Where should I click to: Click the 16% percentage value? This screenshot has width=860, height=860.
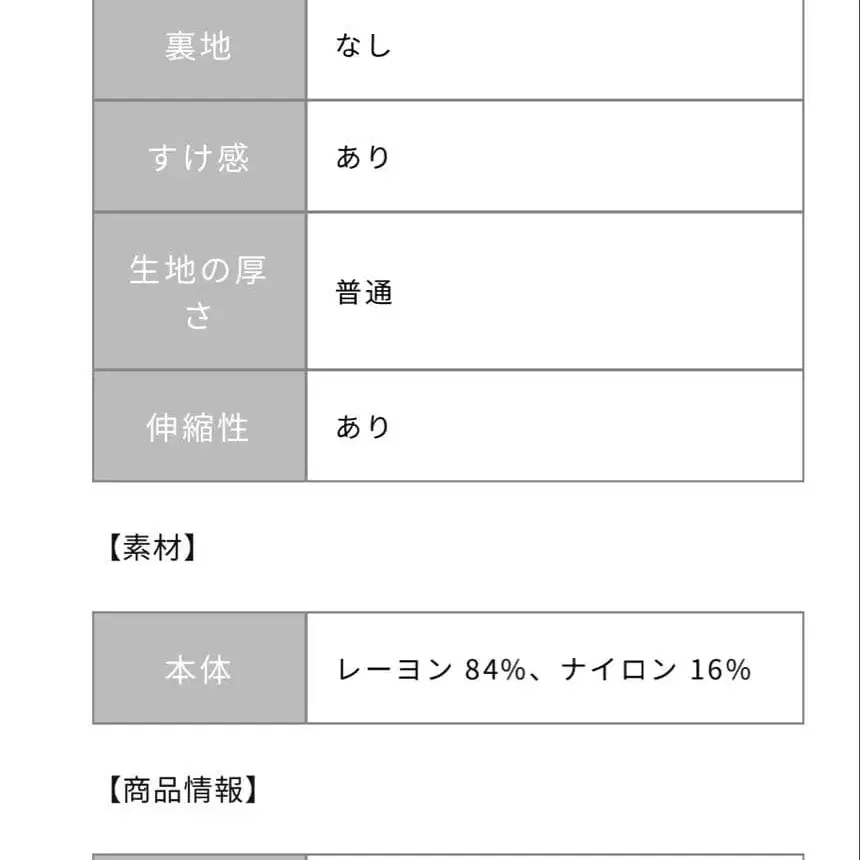[720, 669]
